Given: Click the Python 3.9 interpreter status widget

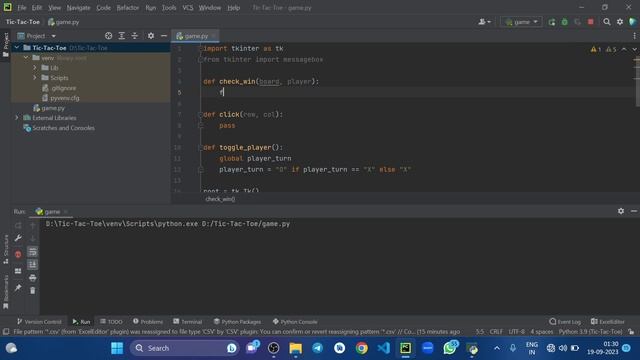Looking at the screenshot, I should pos(590,332).
